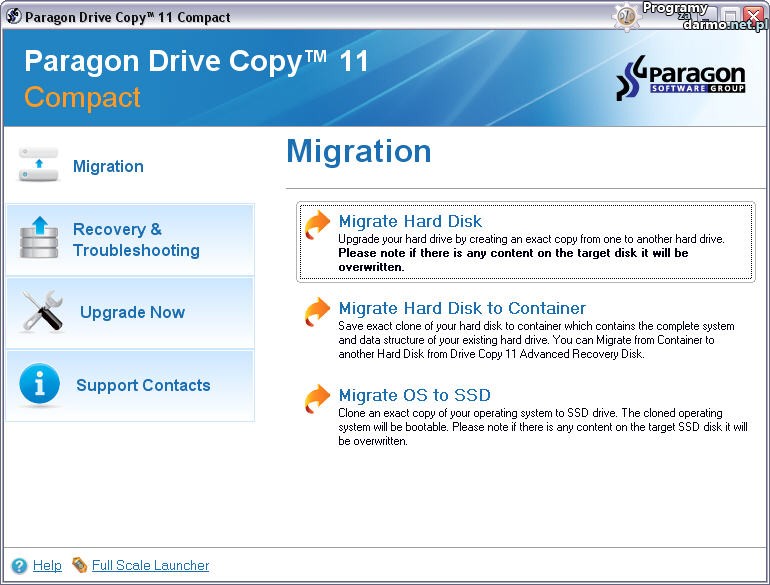Open the Support Contacts section
The width and height of the screenshot is (770, 585).
coord(143,385)
